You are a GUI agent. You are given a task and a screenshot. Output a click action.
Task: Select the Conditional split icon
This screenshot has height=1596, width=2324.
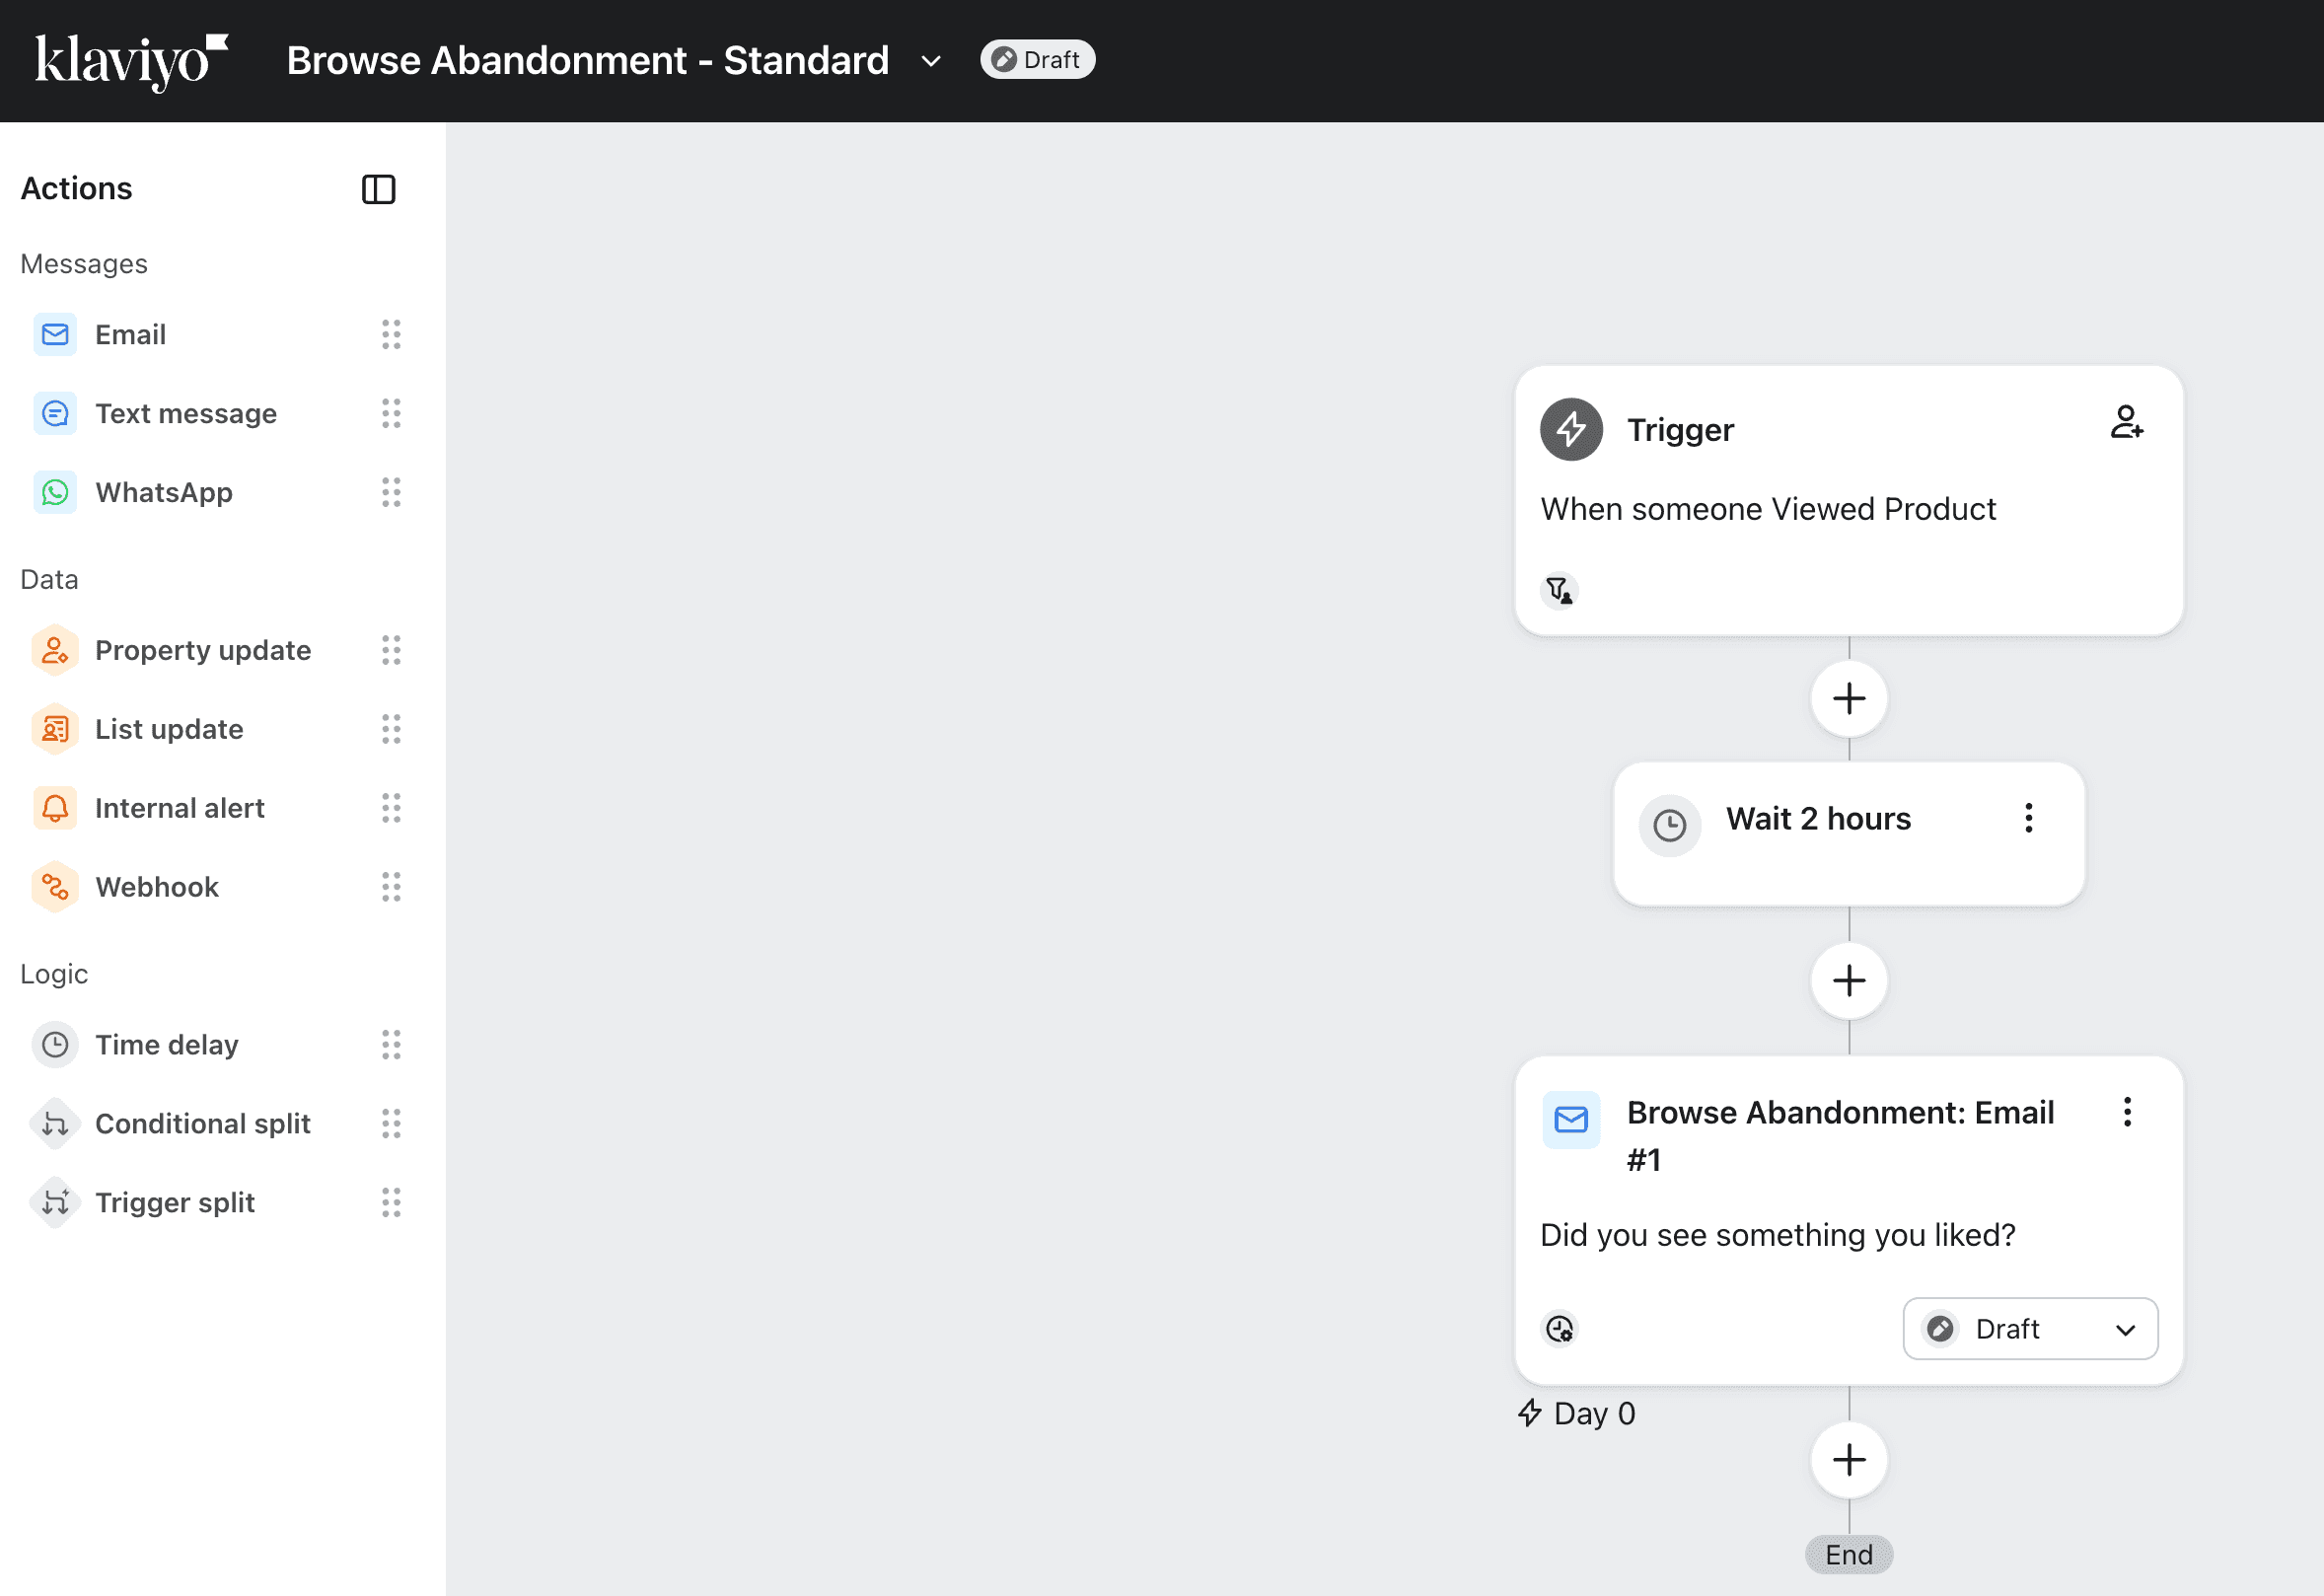click(x=55, y=1124)
